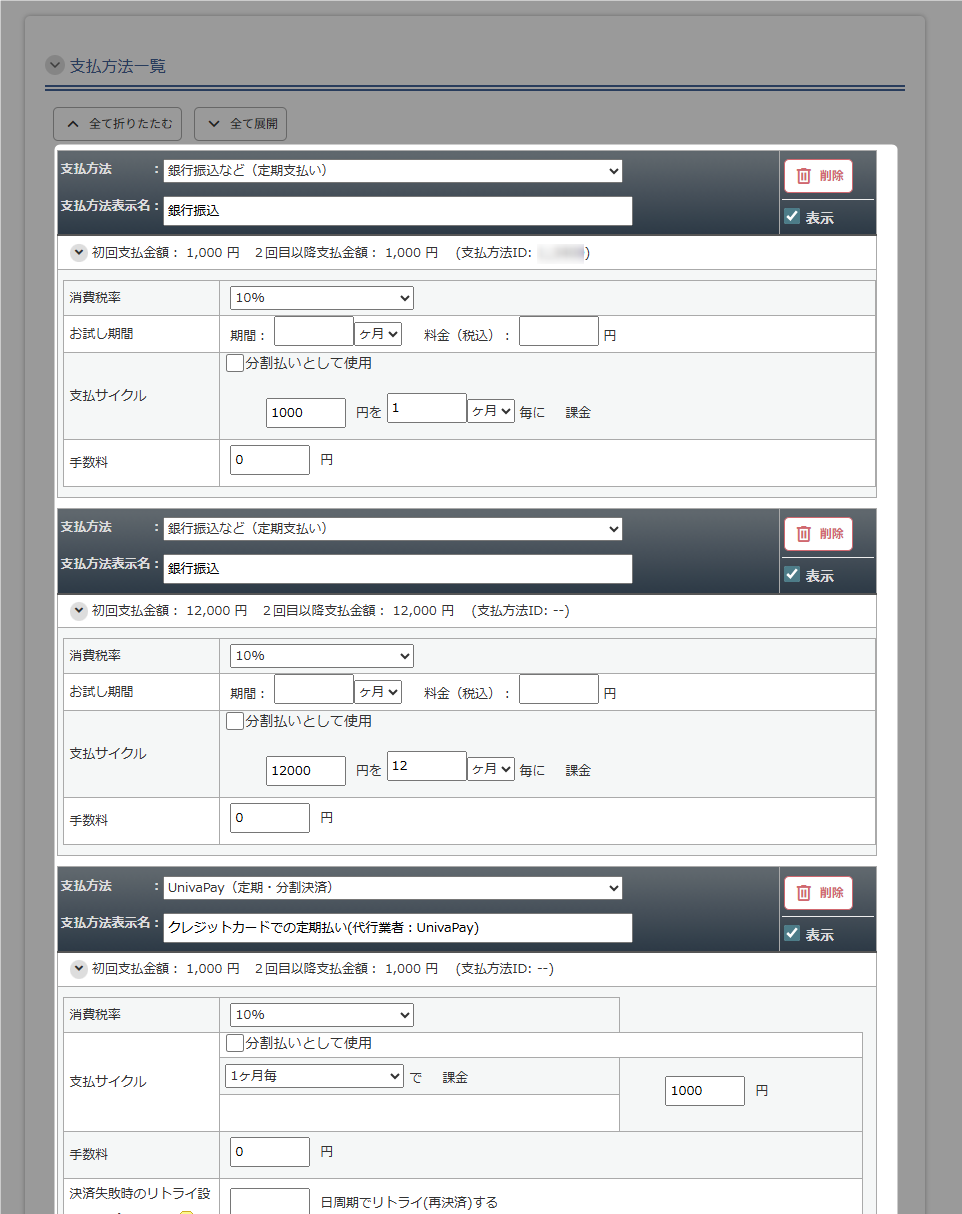Uncheck 表示 for the UnivaPay method

coord(792,934)
